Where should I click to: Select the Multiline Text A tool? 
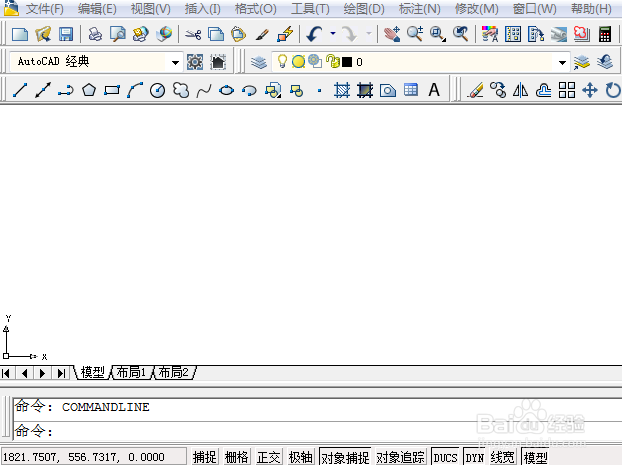(x=434, y=90)
